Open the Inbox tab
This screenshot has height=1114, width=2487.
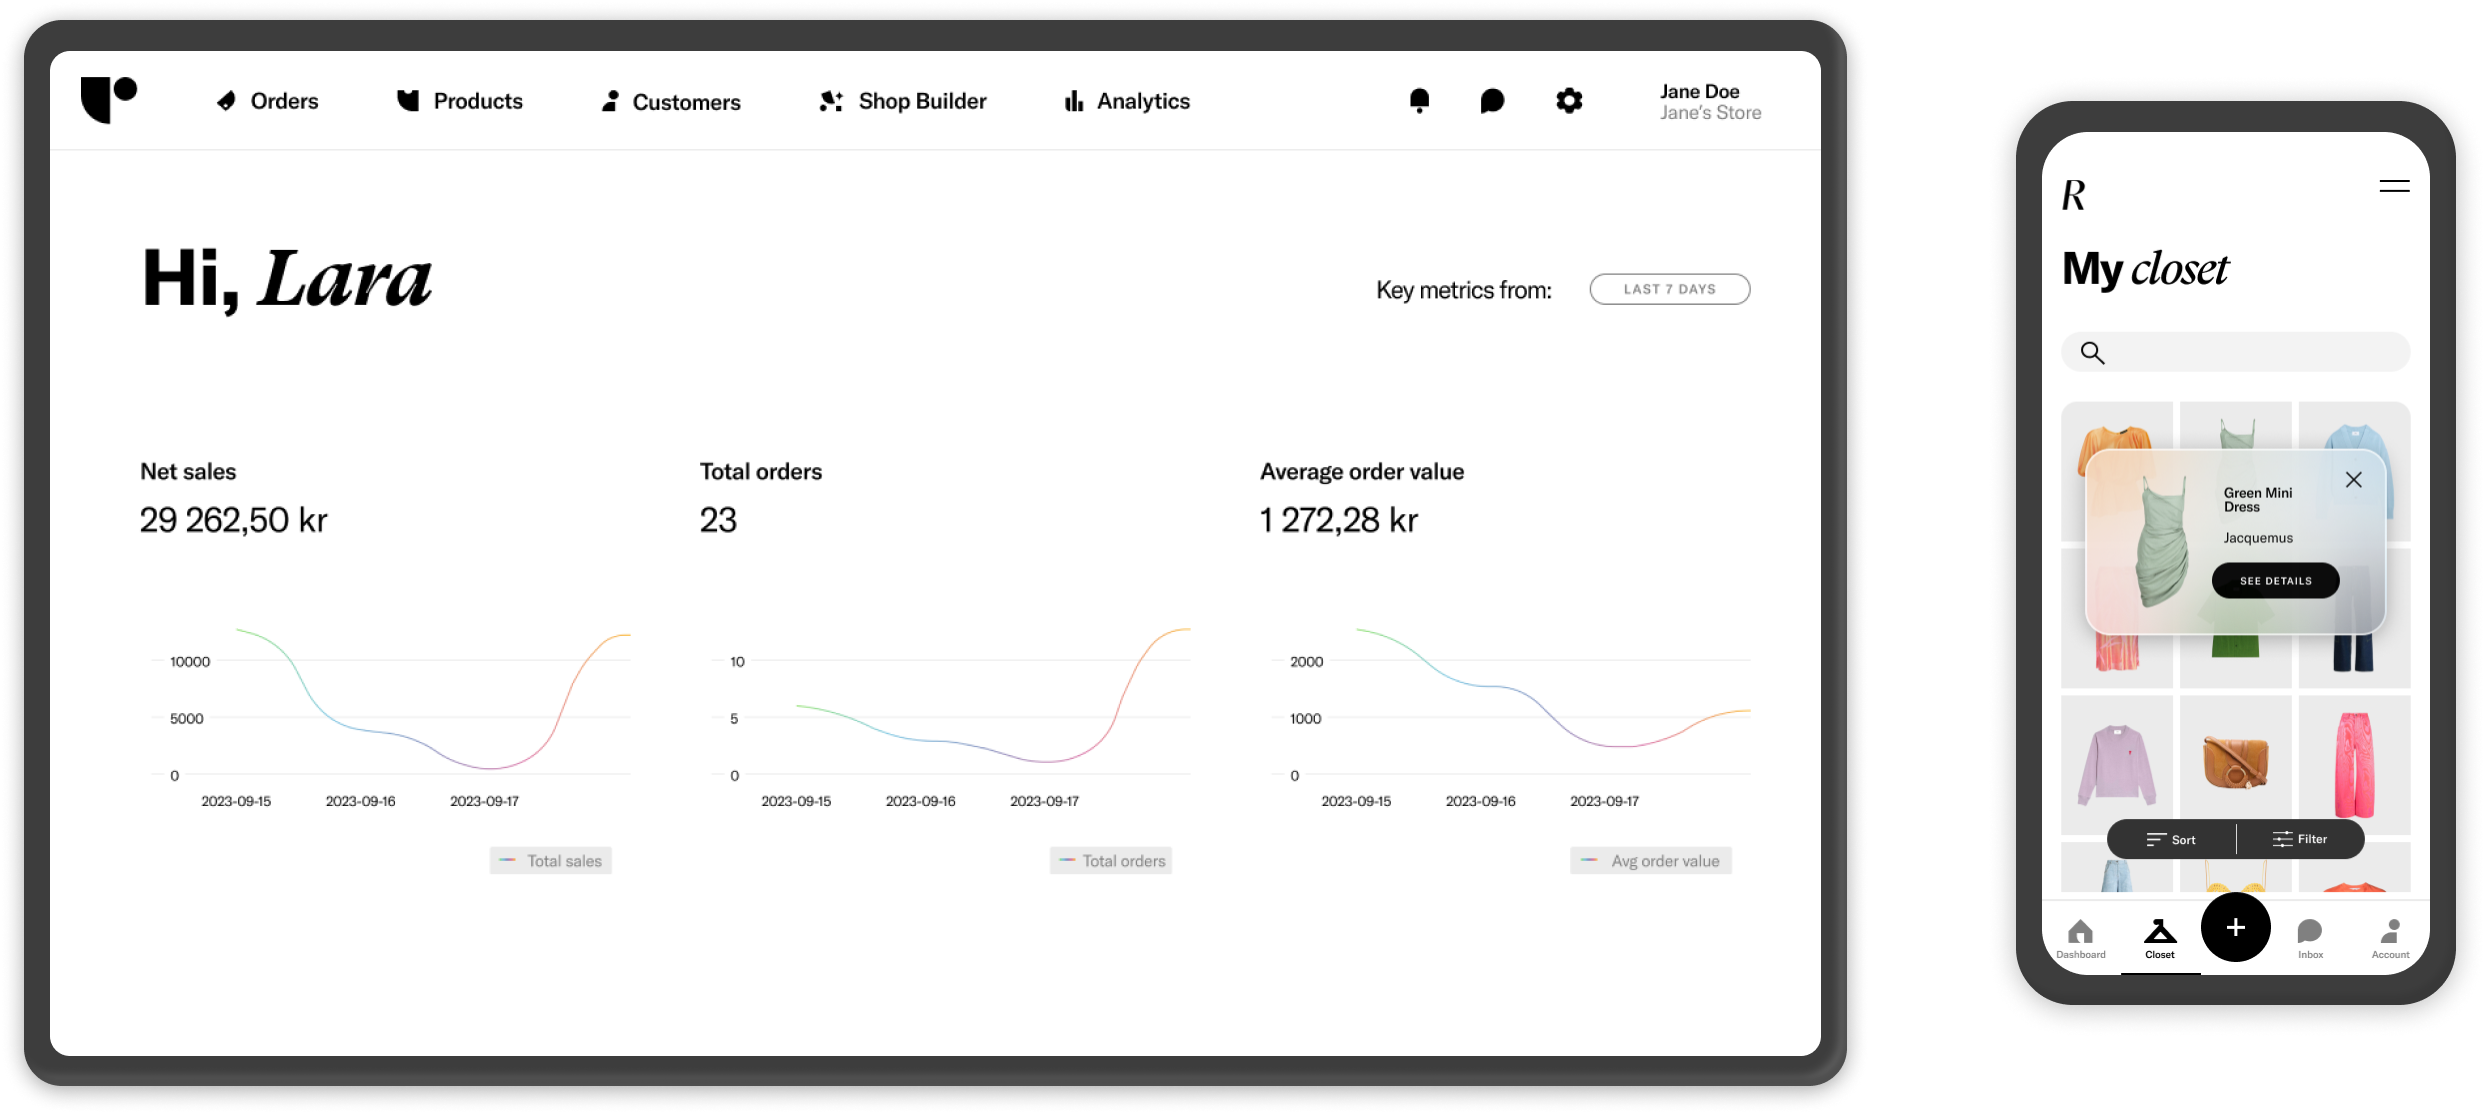[2310, 938]
